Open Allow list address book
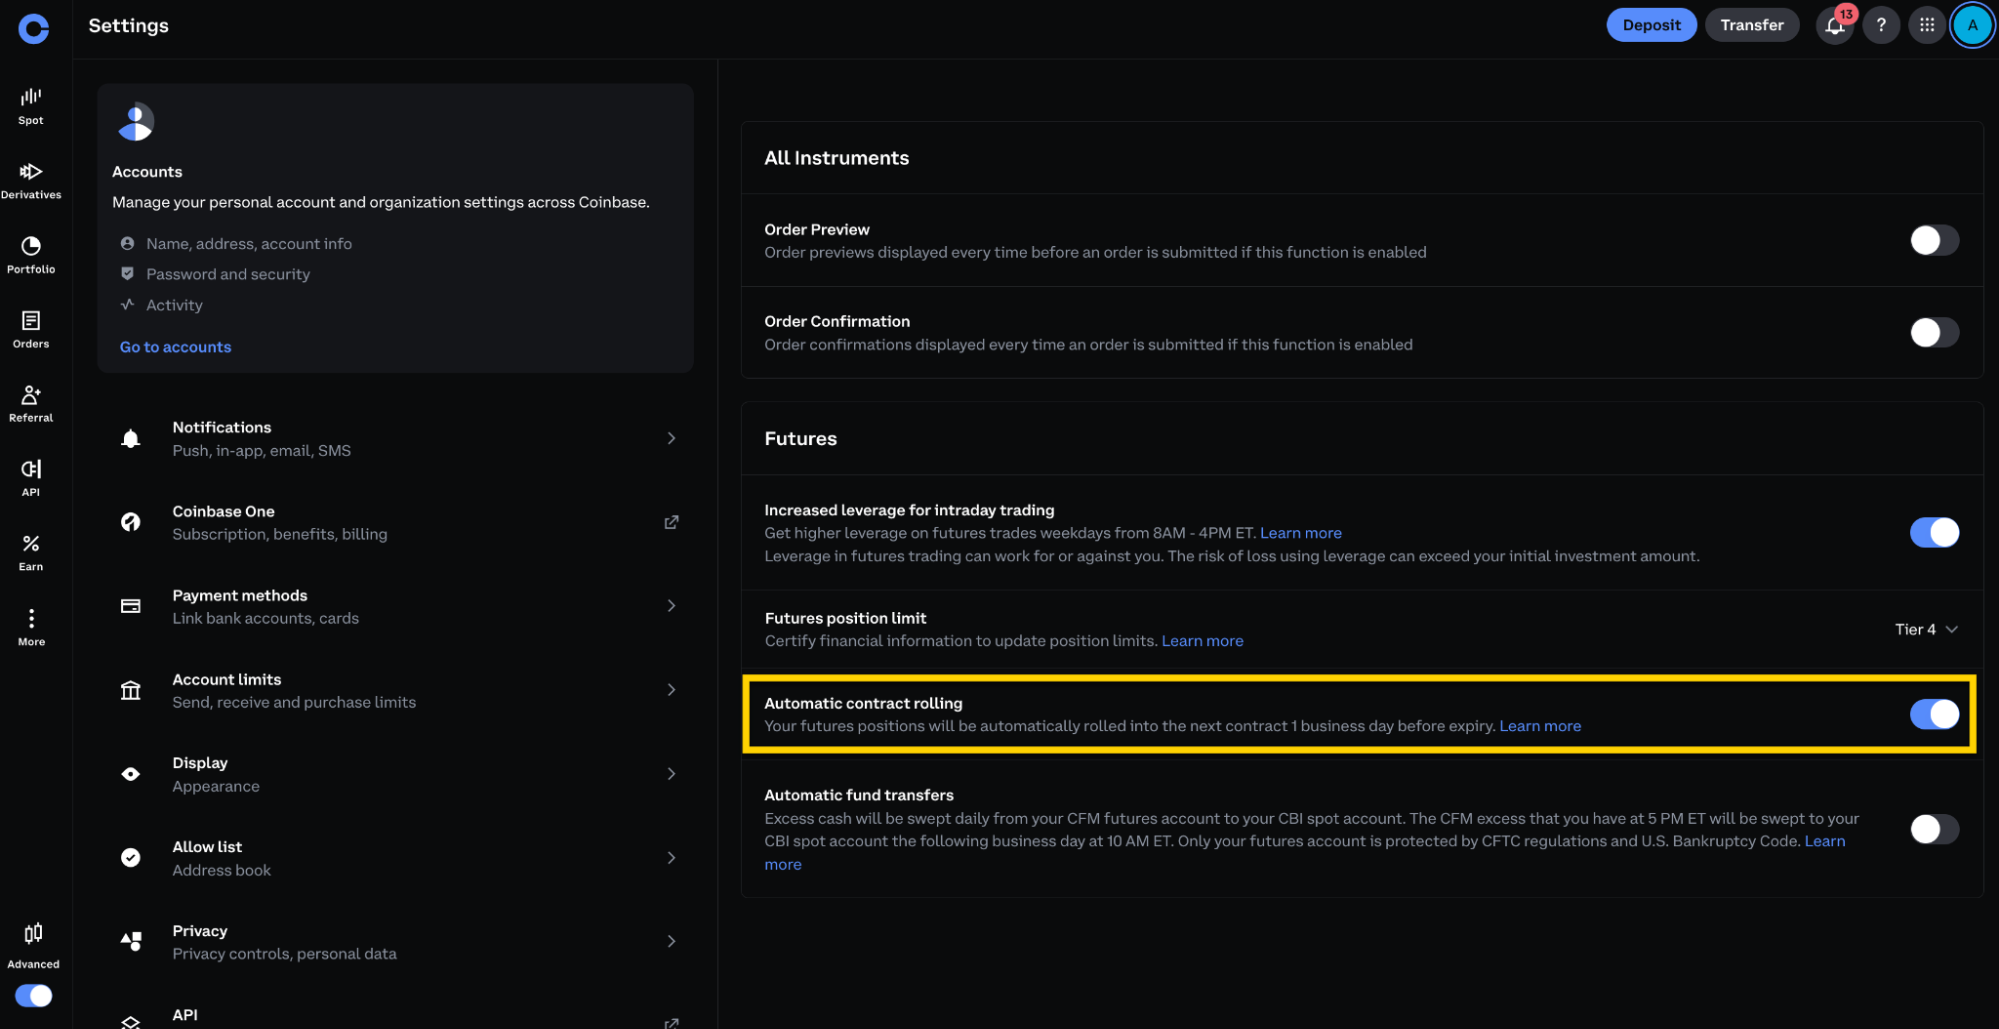1999x1029 pixels. pyautogui.click(x=396, y=858)
